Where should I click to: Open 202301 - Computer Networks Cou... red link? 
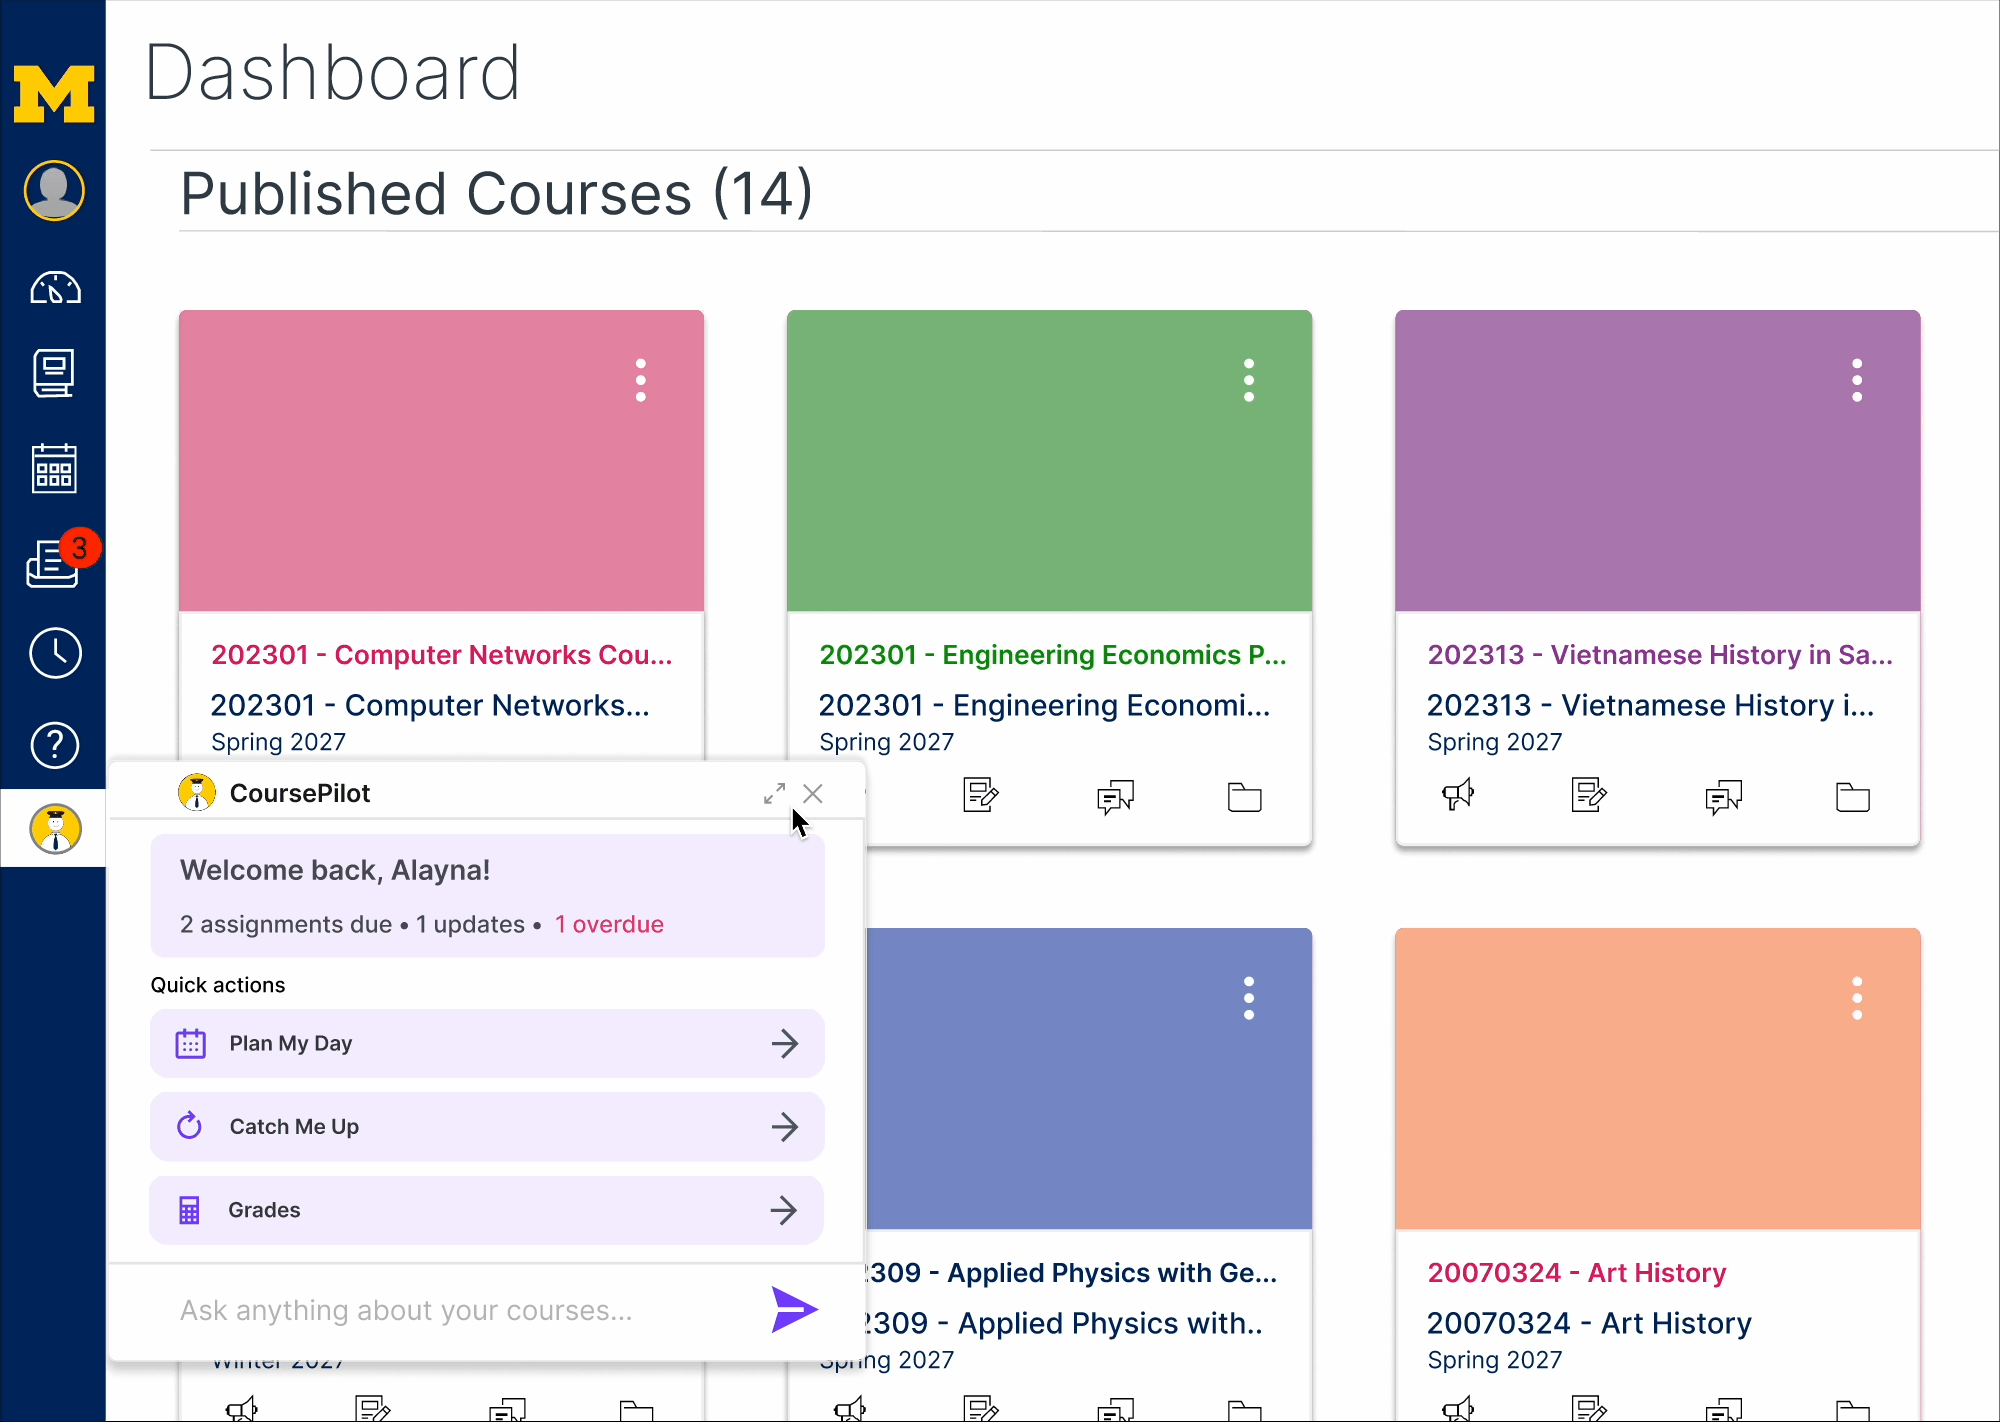coord(442,655)
